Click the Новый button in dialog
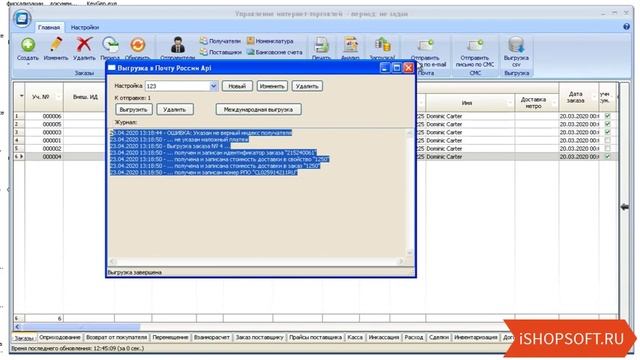 237,86
